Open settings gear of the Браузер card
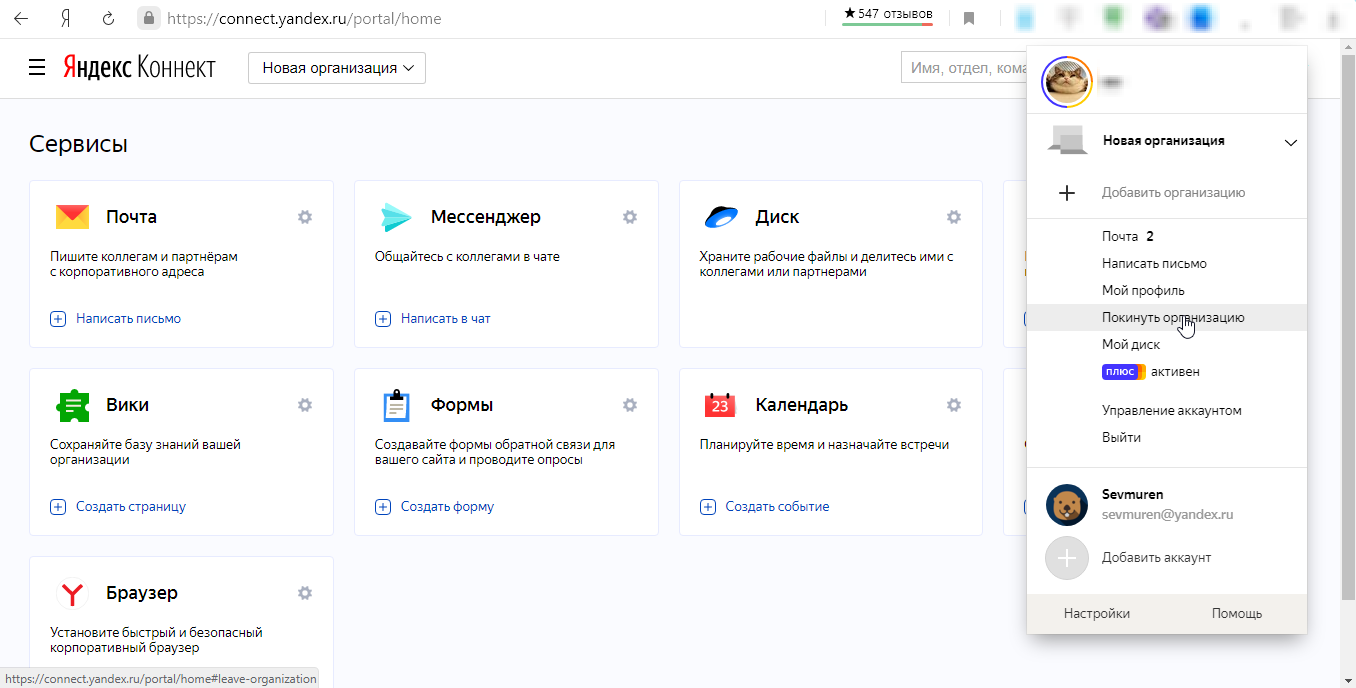This screenshot has width=1356, height=688. point(305,593)
